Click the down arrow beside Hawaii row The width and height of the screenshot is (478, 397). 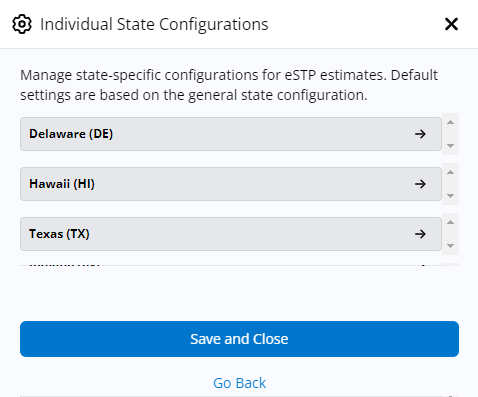click(451, 196)
